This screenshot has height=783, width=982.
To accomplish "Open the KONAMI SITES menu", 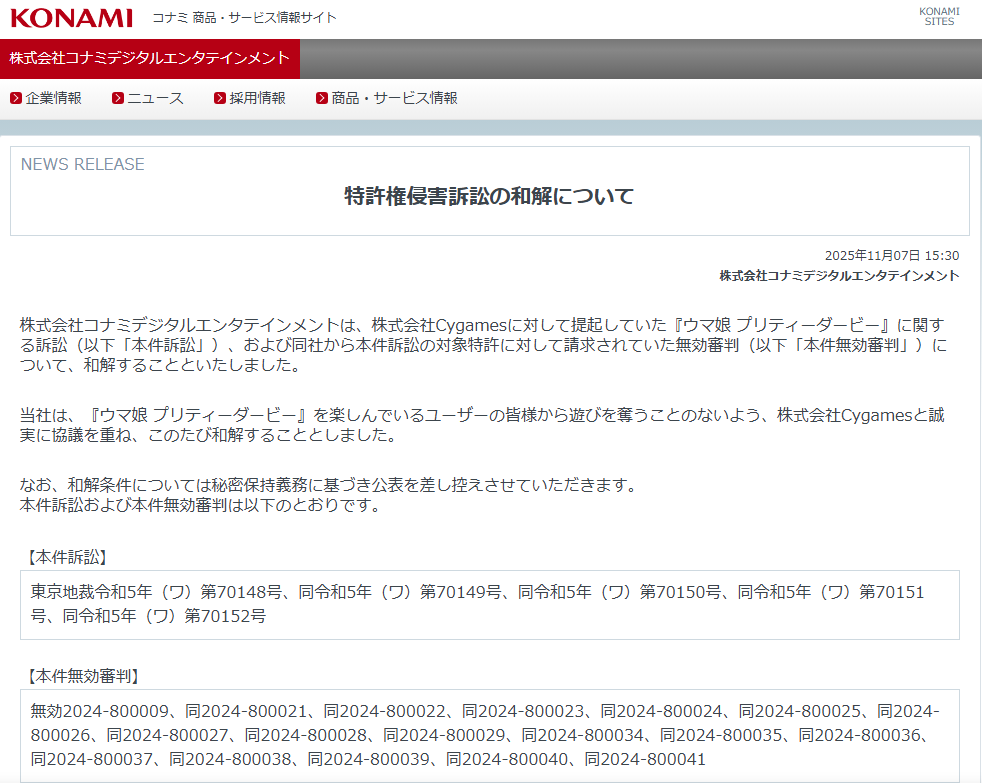I will coord(938,17).
